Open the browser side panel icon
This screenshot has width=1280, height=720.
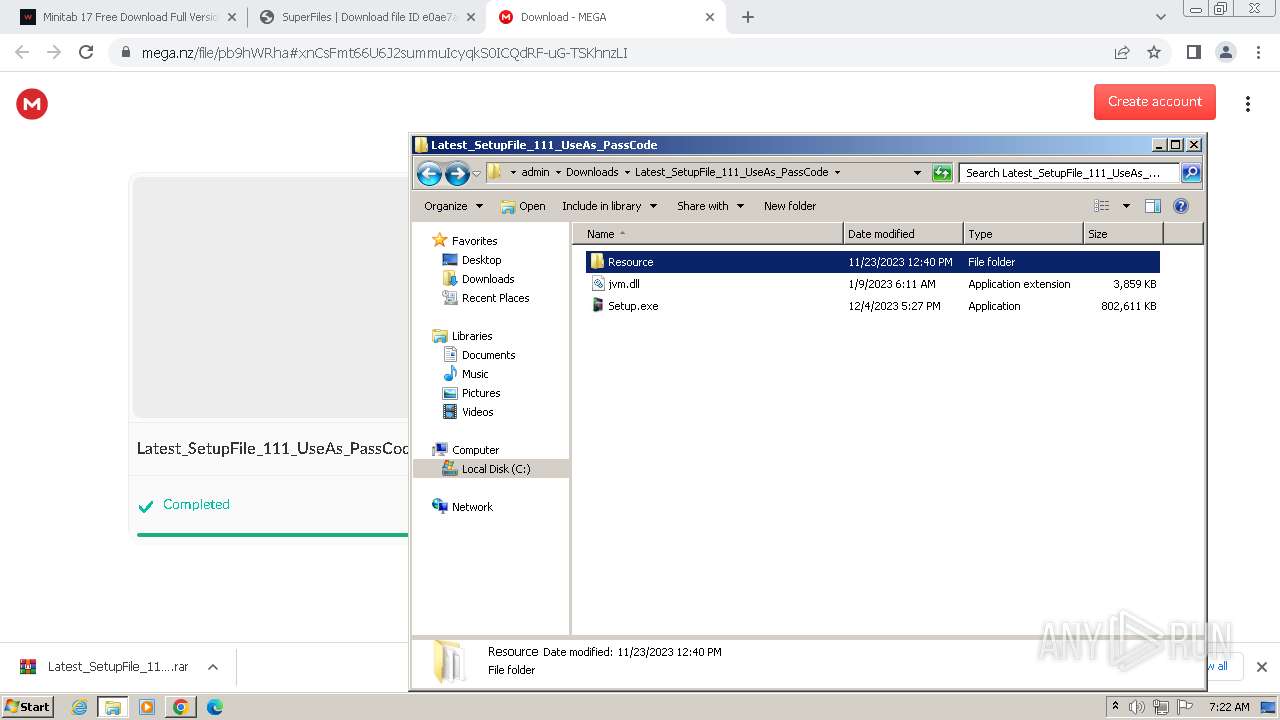tap(1193, 52)
